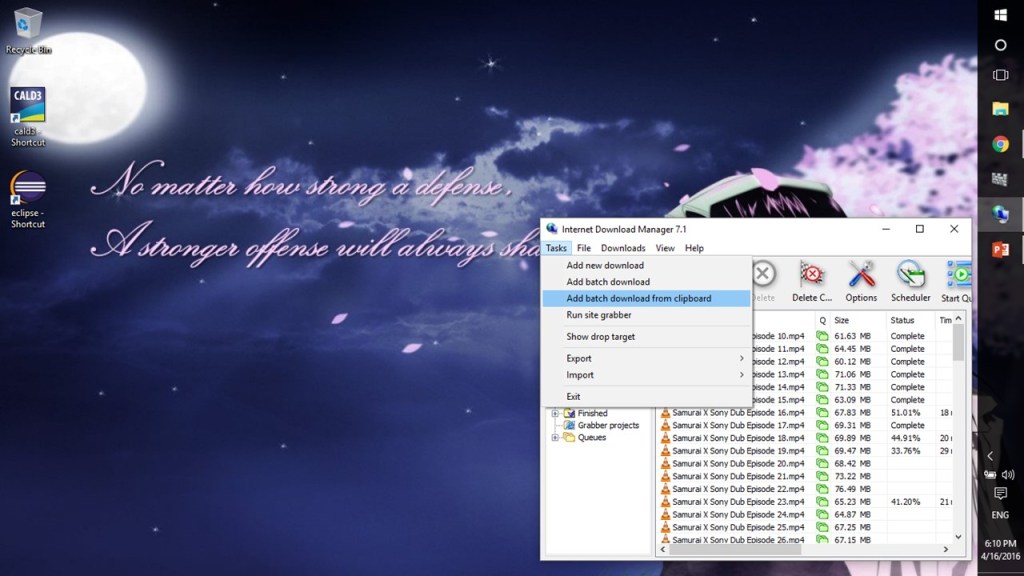Expand the Queues tree node
The image size is (1024, 576).
[555, 437]
